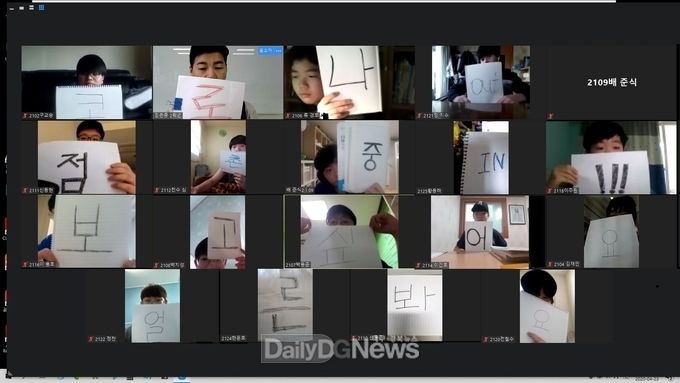Select participant tile showing '!!!' sign
Viewport: 680px width, 383px height.
click(x=611, y=157)
